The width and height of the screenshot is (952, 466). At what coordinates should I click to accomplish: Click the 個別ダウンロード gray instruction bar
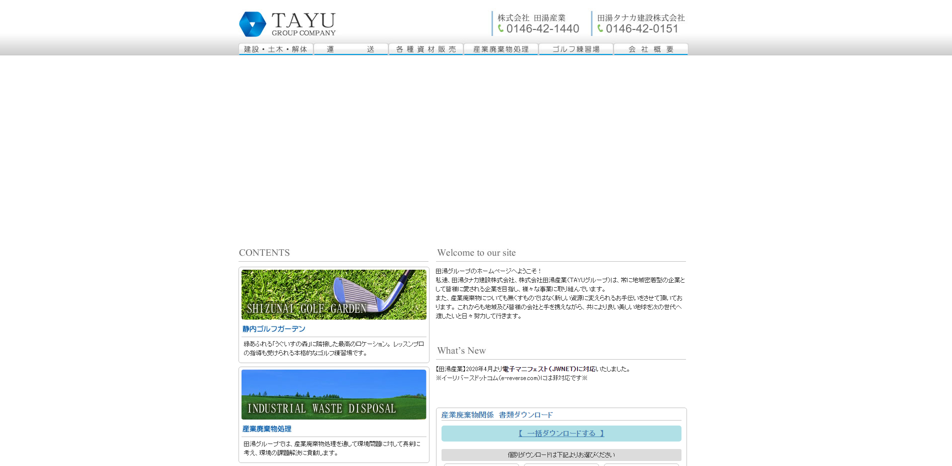[x=561, y=455]
